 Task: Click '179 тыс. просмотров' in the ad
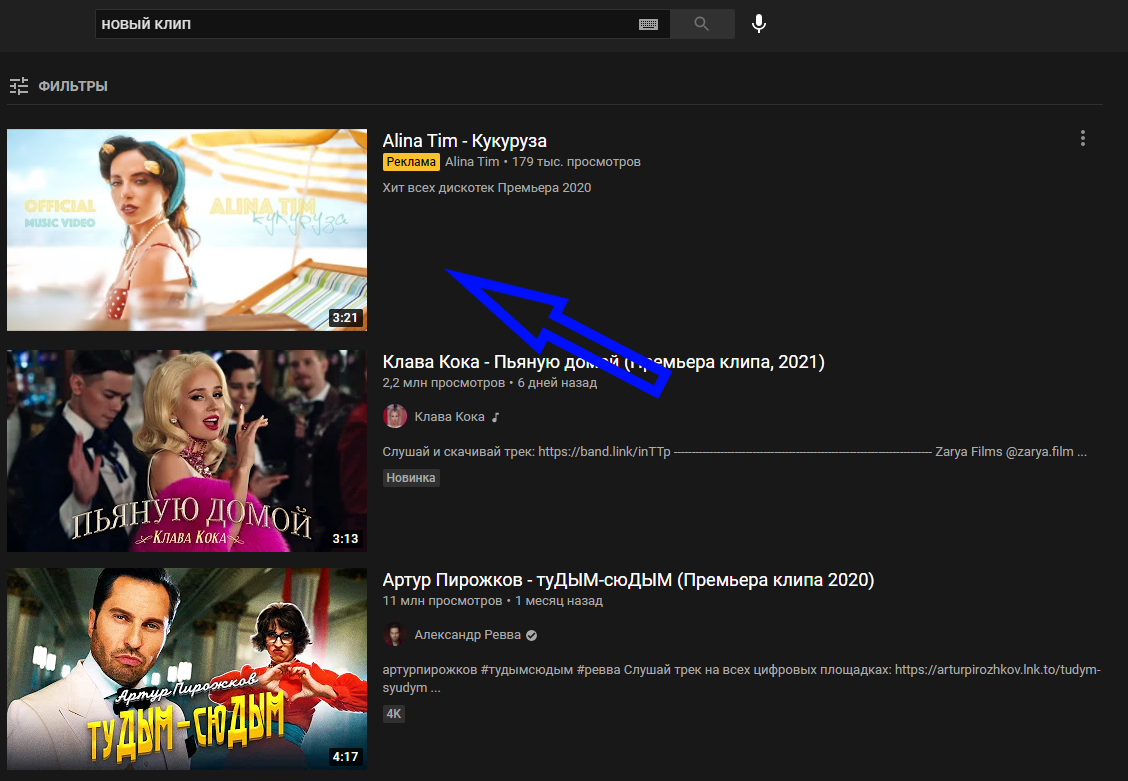pyautogui.click(x=576, y=162)
